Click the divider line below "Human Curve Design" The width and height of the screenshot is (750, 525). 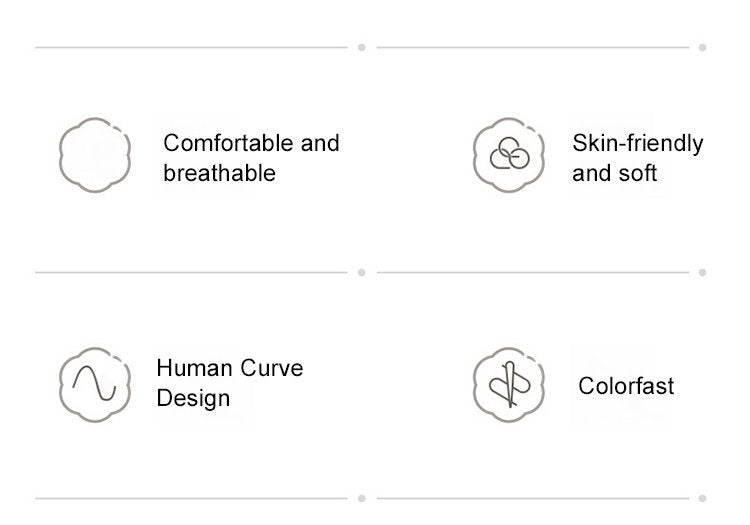click(190, 497)
